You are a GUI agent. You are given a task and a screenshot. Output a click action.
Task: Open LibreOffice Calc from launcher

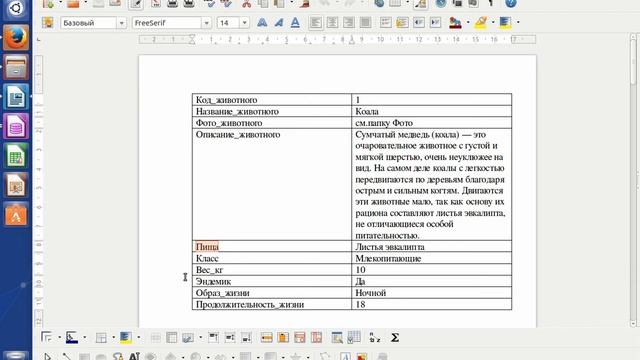click(16, 156)
